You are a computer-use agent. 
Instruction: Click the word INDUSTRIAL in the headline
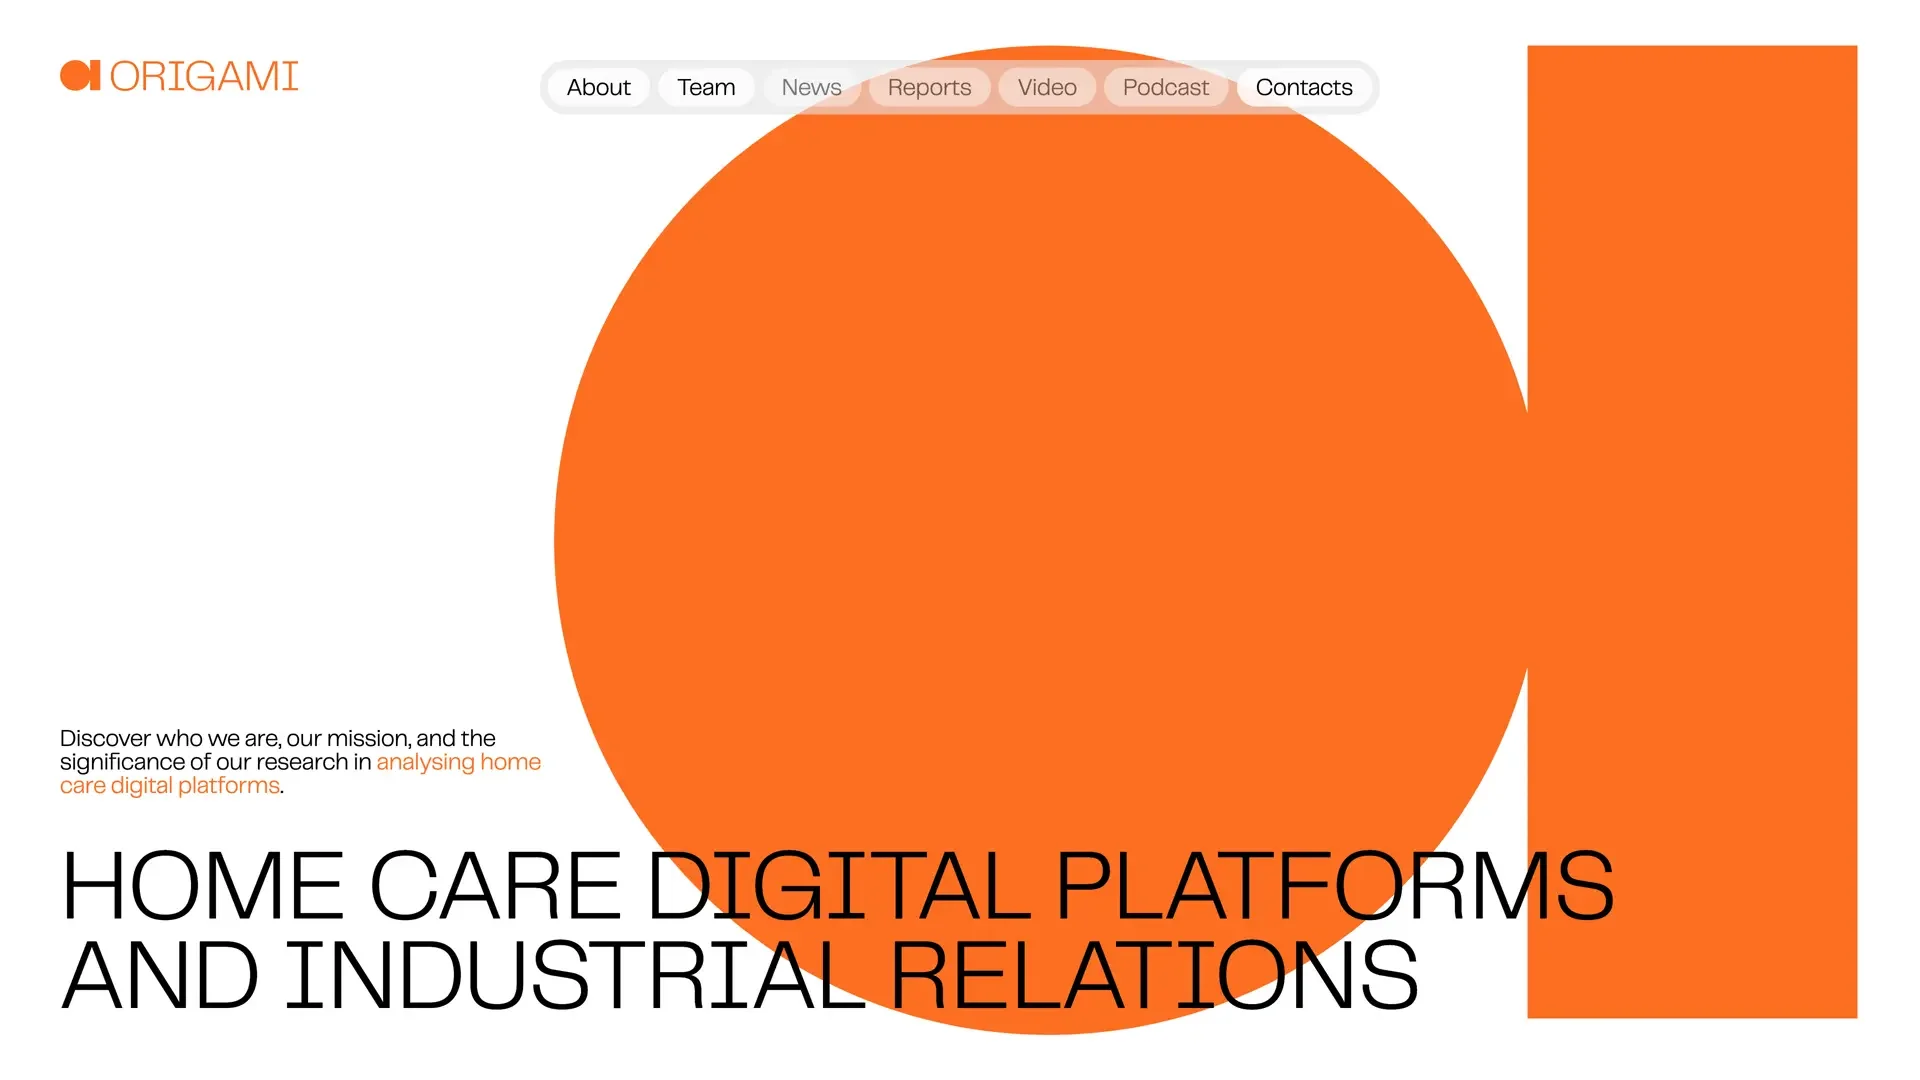(x=575, y=976)
